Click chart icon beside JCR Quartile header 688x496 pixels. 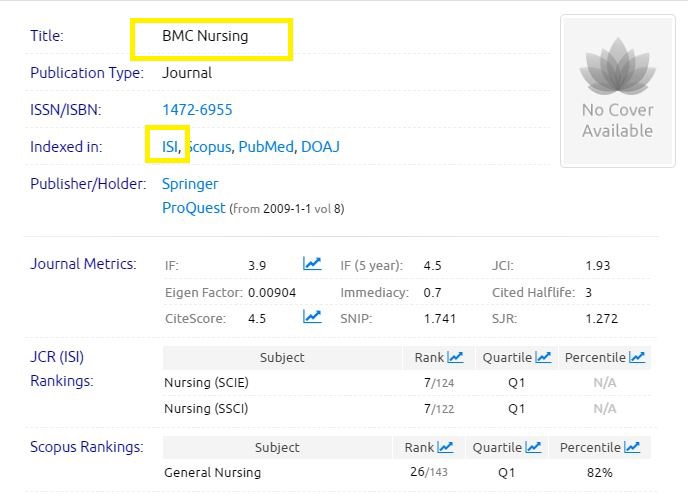tap(543, 357)
